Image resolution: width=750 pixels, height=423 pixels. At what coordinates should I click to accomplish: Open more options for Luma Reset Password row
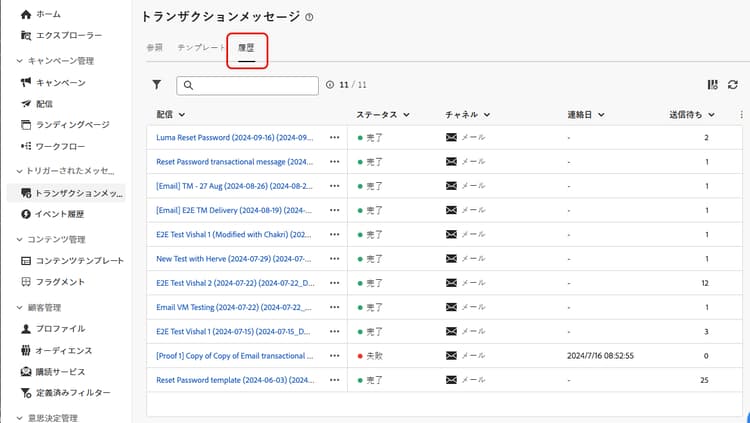pos(334,137)
